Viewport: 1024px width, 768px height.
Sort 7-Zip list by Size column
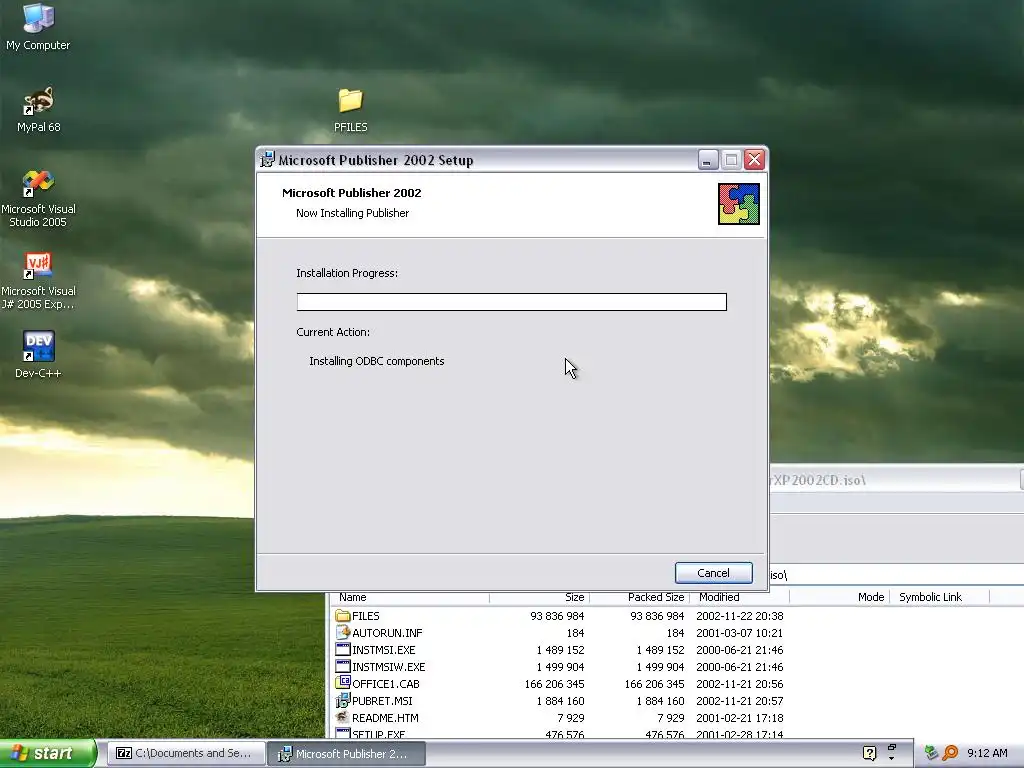pyautogui.click(x=539, y=597)
